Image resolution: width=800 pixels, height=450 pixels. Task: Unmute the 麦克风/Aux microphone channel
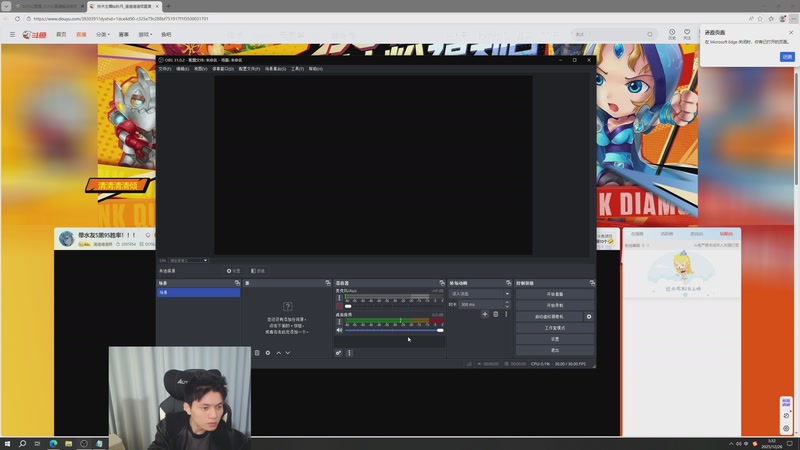pyautogui.click(x=339, y=306)
